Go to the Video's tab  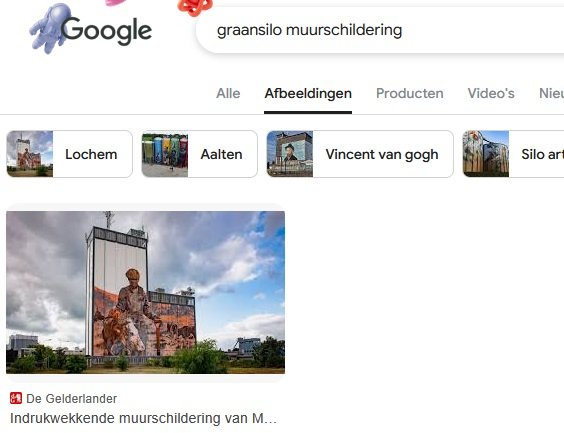(x=491, y=94)
